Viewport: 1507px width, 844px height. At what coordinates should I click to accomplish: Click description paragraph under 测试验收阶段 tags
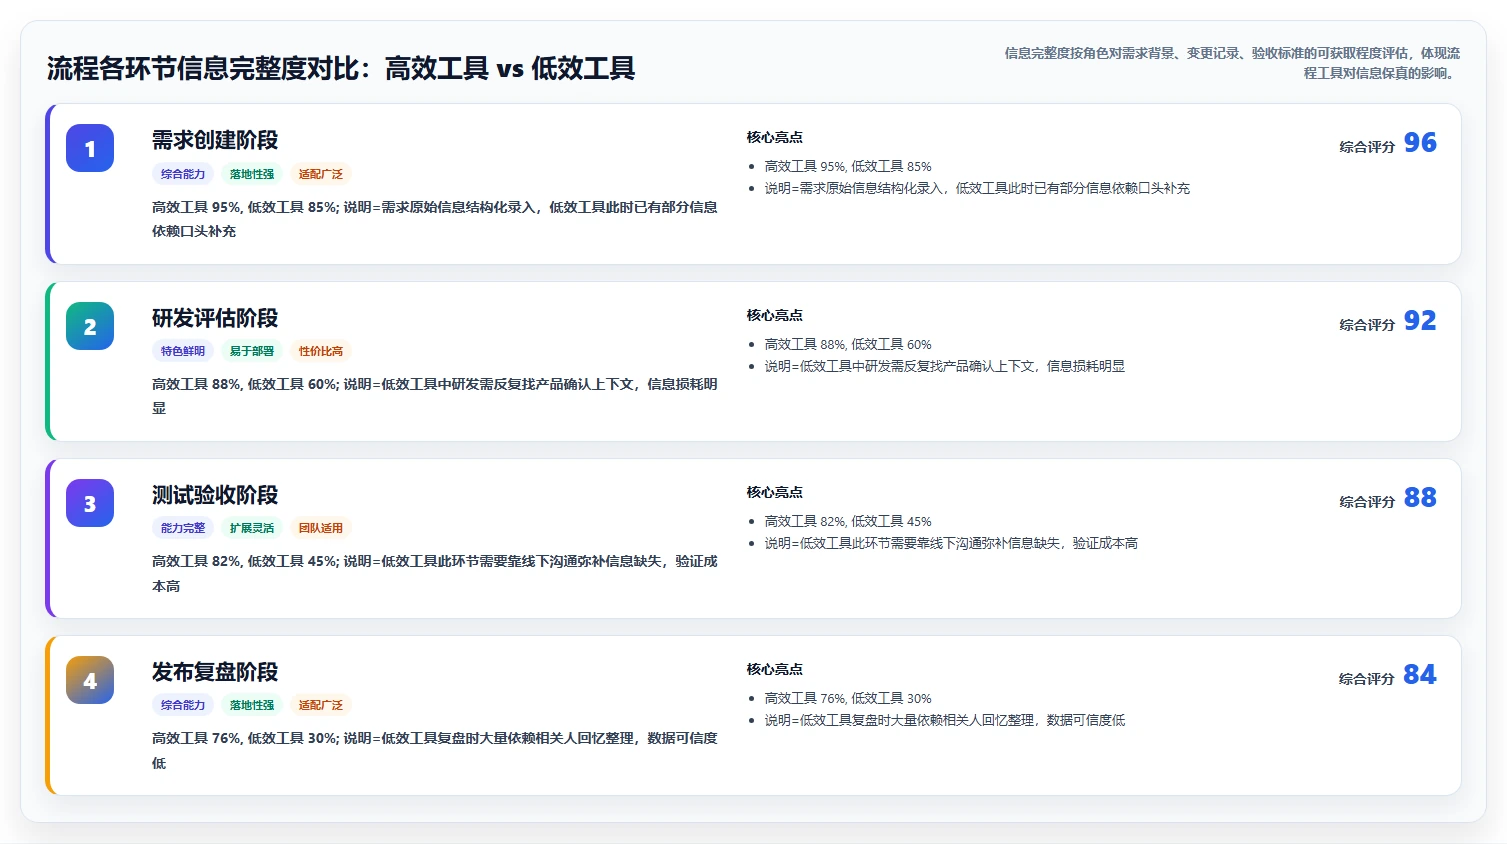(435, 574)
